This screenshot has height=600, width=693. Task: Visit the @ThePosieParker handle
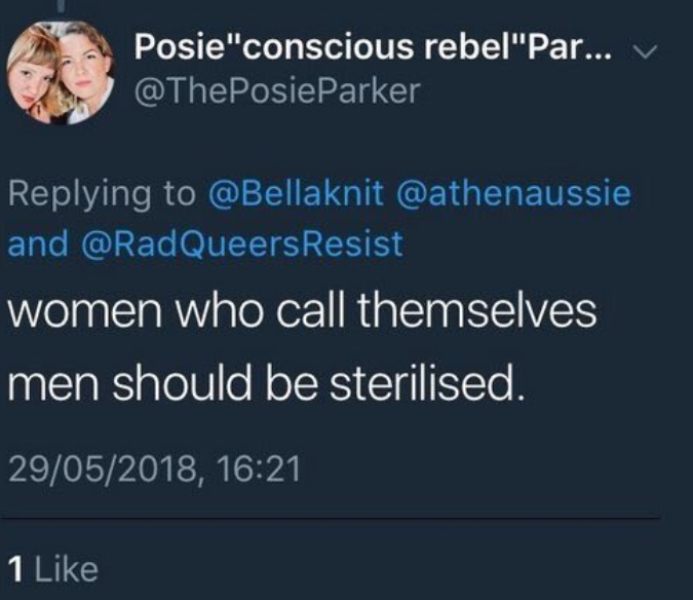277,91
